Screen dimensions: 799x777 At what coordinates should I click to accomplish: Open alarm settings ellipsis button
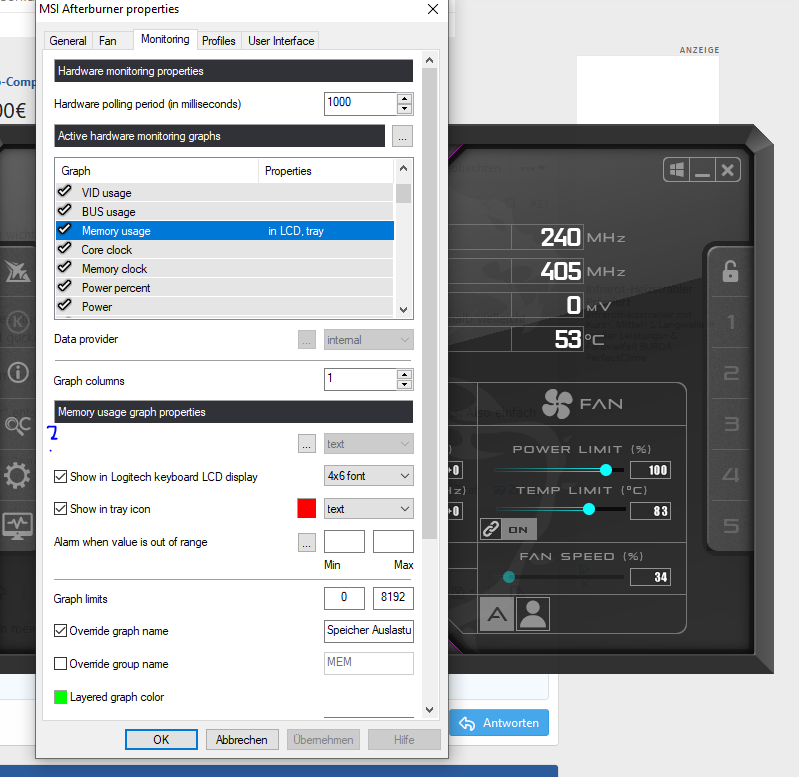pyautogui.click(x=307, y=543)
